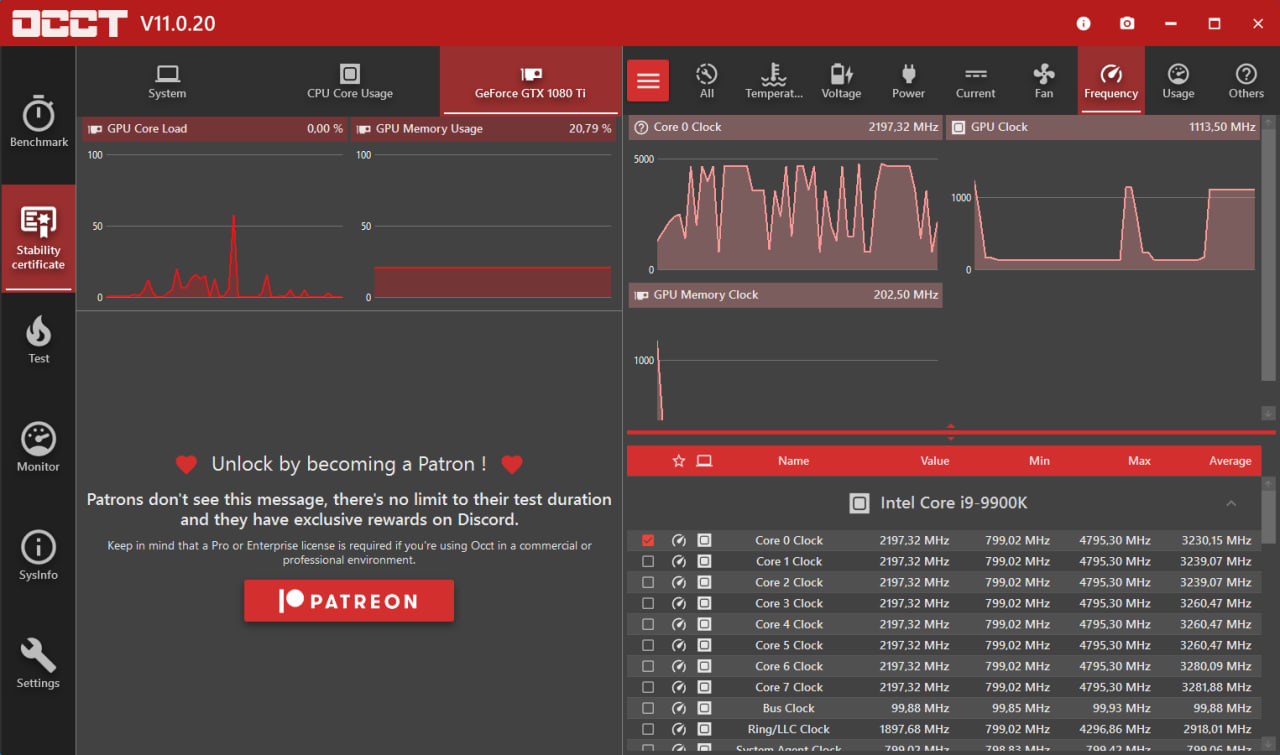Click the chip icon on Core 7 Clock row

[x=704, y=687]
